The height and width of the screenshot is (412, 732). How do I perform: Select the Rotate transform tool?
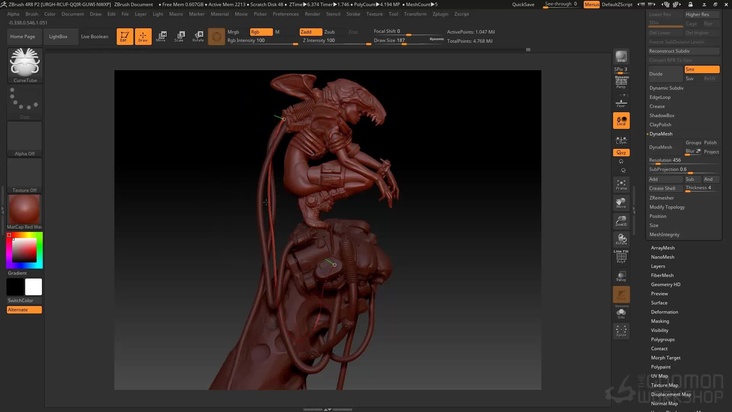coord(198,36)
